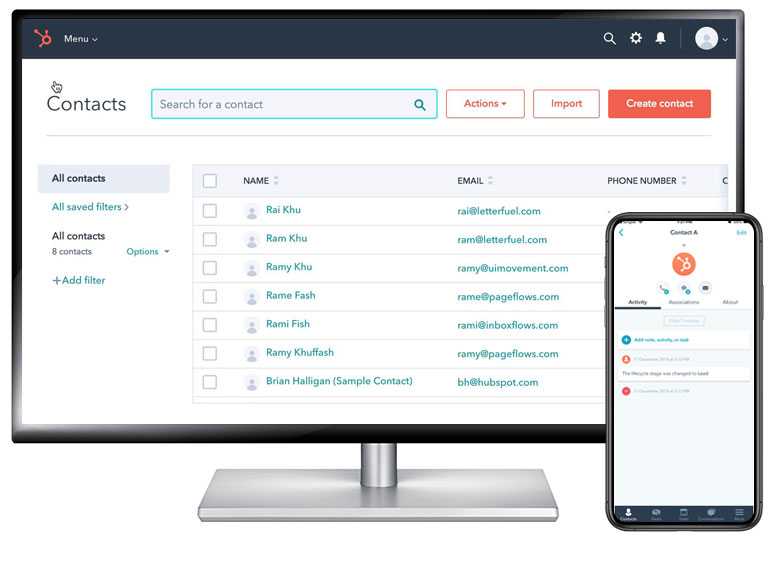Tap the phone call icon on mobile
The height and width of the screenshot is (561, 777).
(664, 288)
